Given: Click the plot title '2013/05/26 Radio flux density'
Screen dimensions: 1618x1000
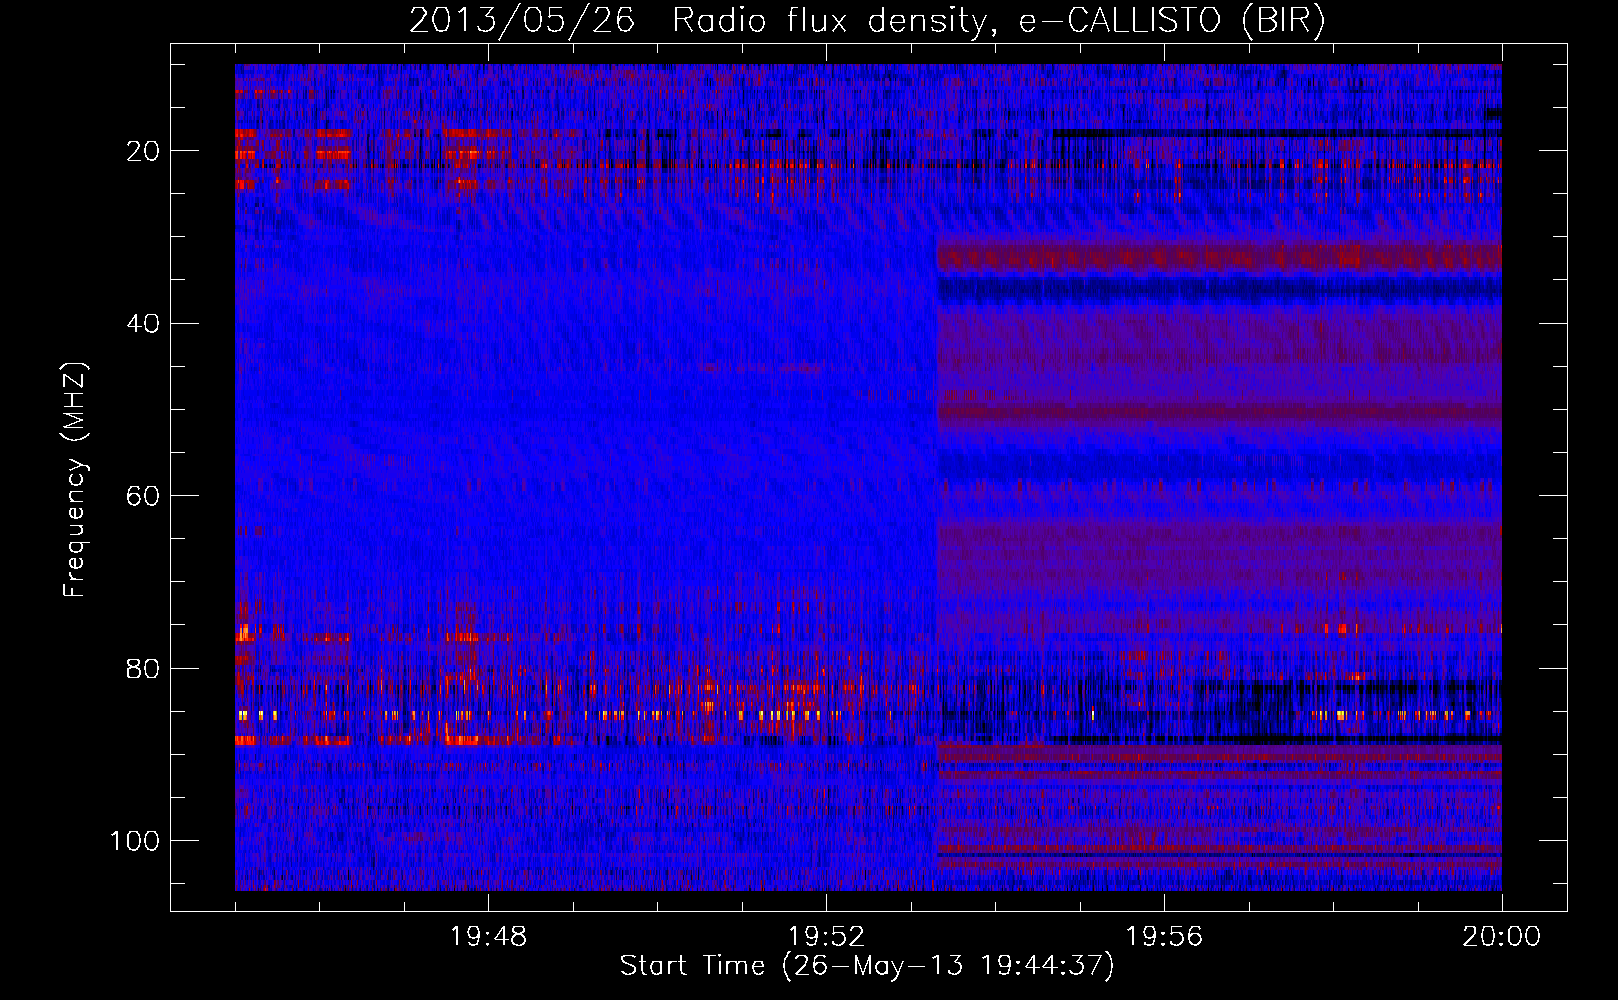Looking at the screenshot, I should point(867,21).
